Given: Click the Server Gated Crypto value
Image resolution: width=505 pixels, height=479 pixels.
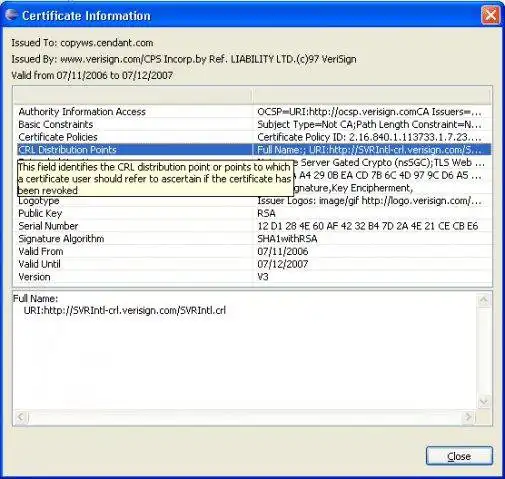Looking at the screenshot, I should (x=388, y=163).
